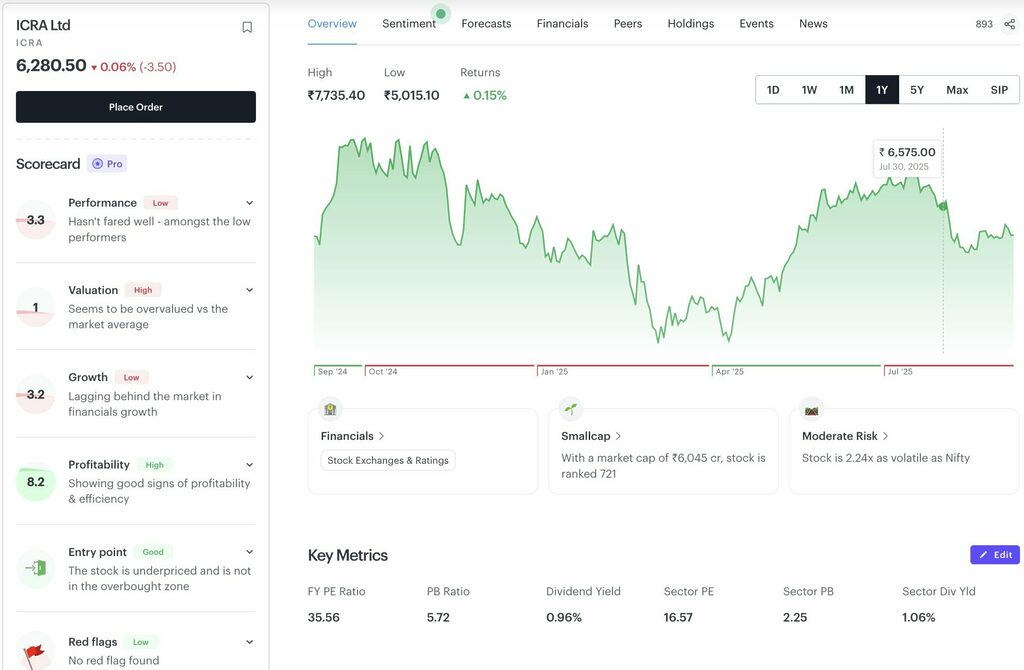The width and height of the screenshot is (1024, 670).
Task: Click the ICRA Ltd company name
Action: pyautogui.click(x=43, y=25)
